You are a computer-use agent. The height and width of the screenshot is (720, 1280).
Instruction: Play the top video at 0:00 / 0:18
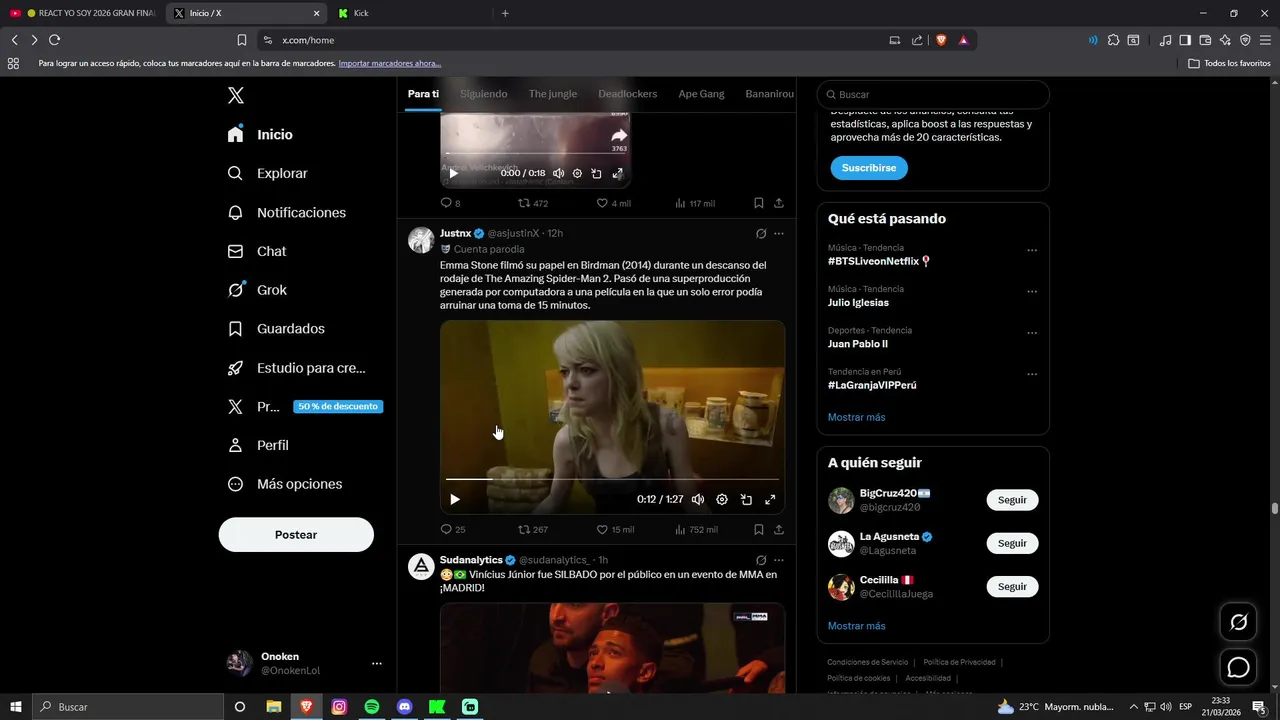453,173
